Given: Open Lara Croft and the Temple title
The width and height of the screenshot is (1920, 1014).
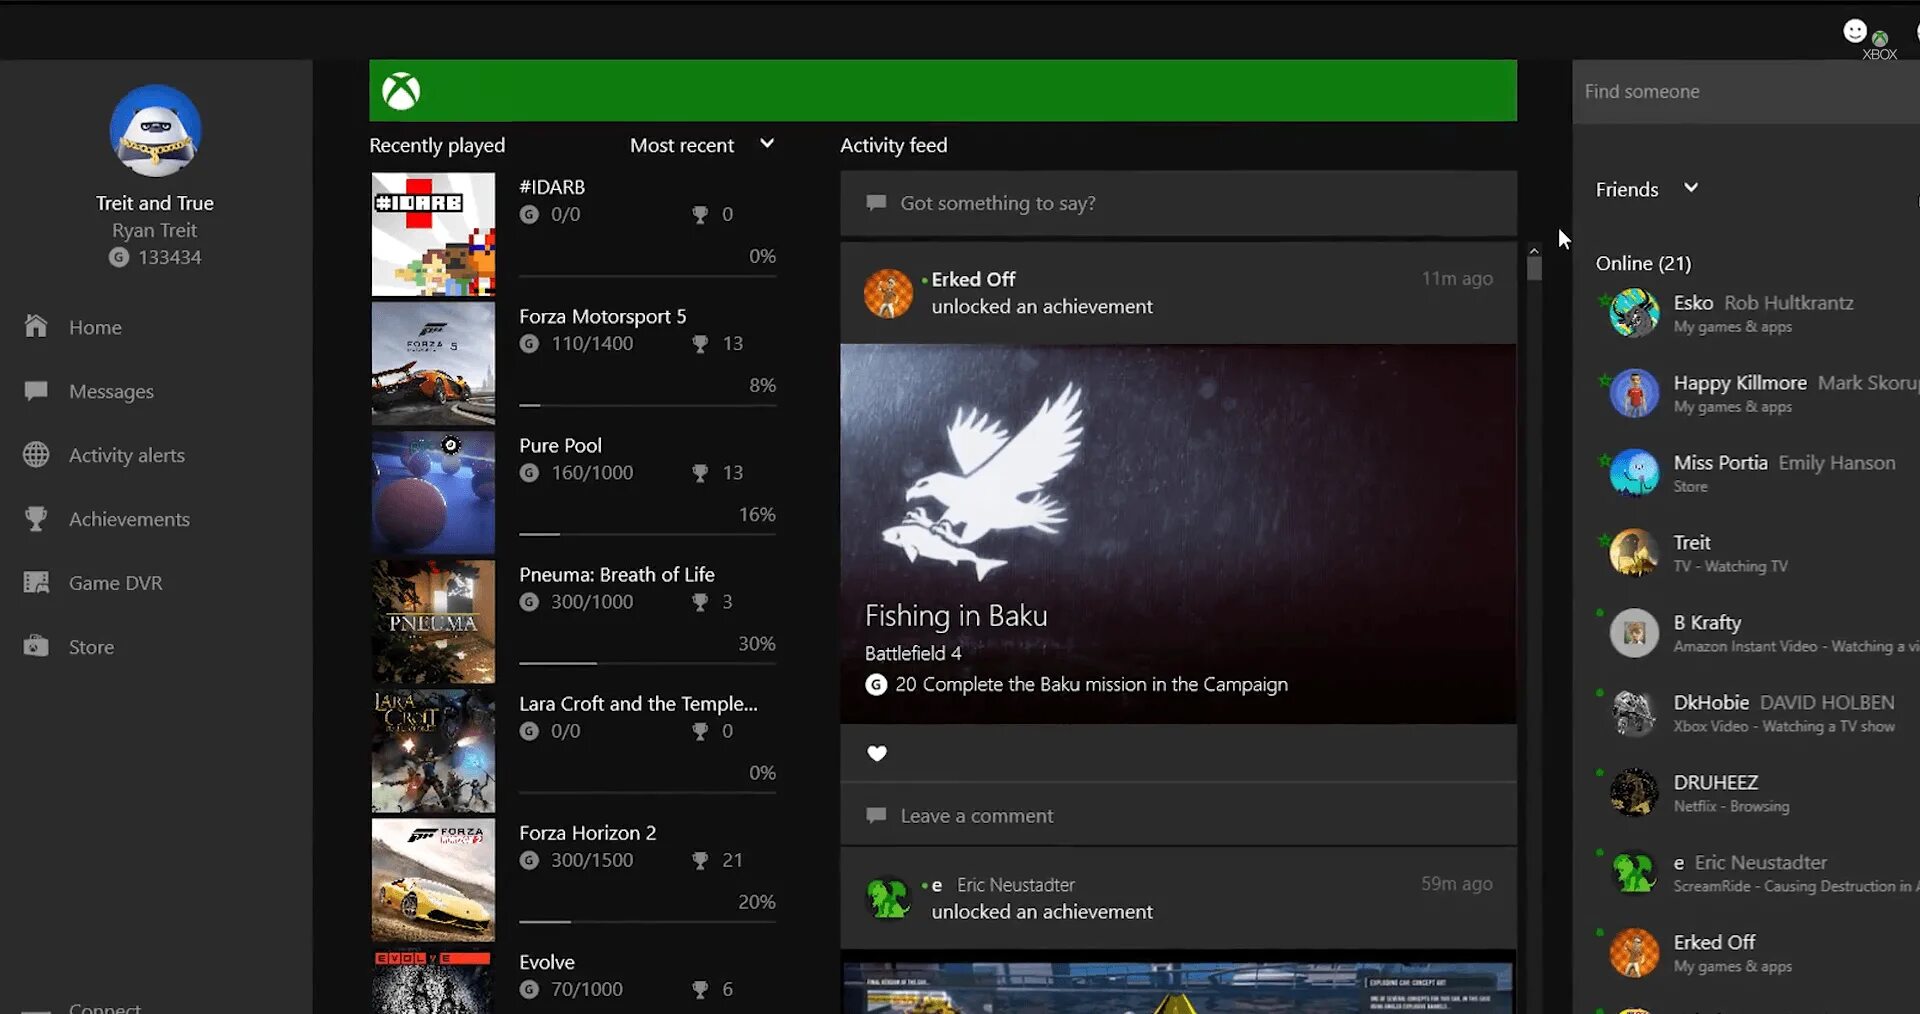Looking at the screenshot, I should click(638, 703).
